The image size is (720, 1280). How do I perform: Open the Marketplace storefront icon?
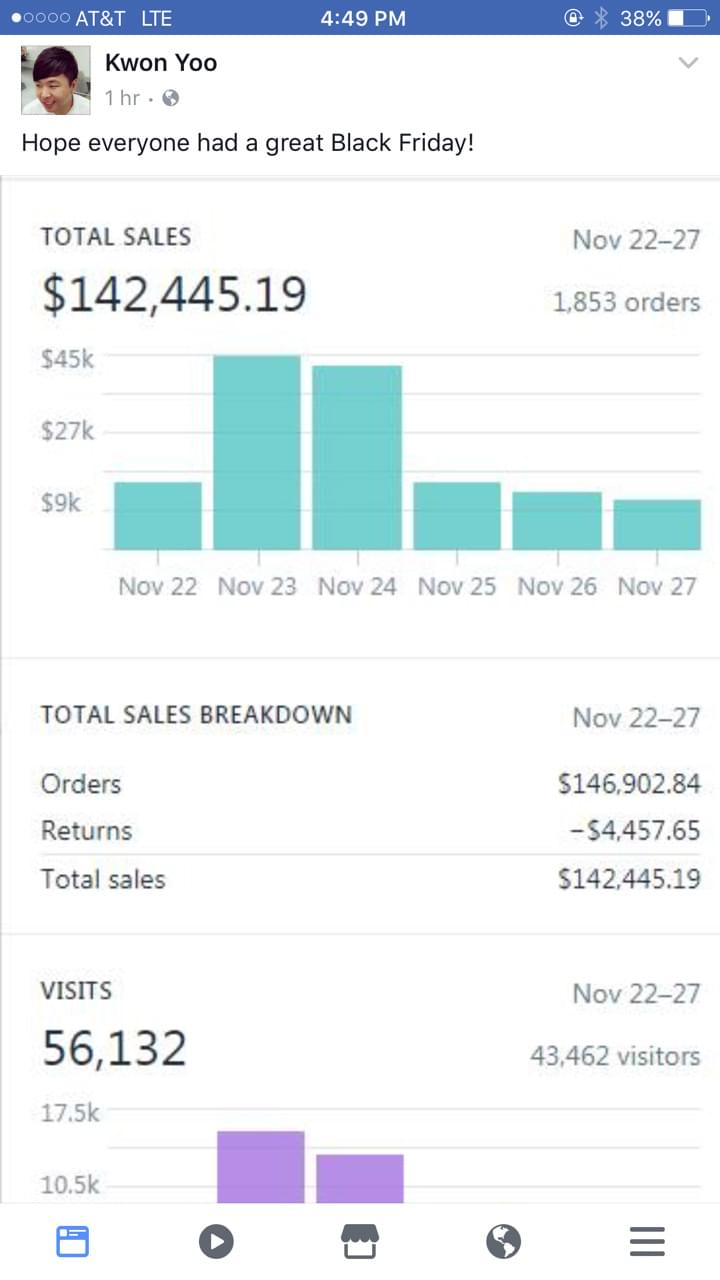point(360,1240)
